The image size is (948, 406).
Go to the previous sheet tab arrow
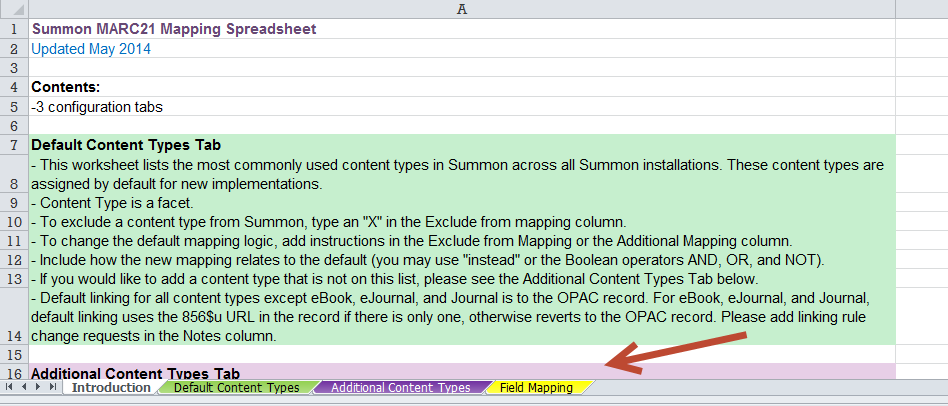pos(24,387)
